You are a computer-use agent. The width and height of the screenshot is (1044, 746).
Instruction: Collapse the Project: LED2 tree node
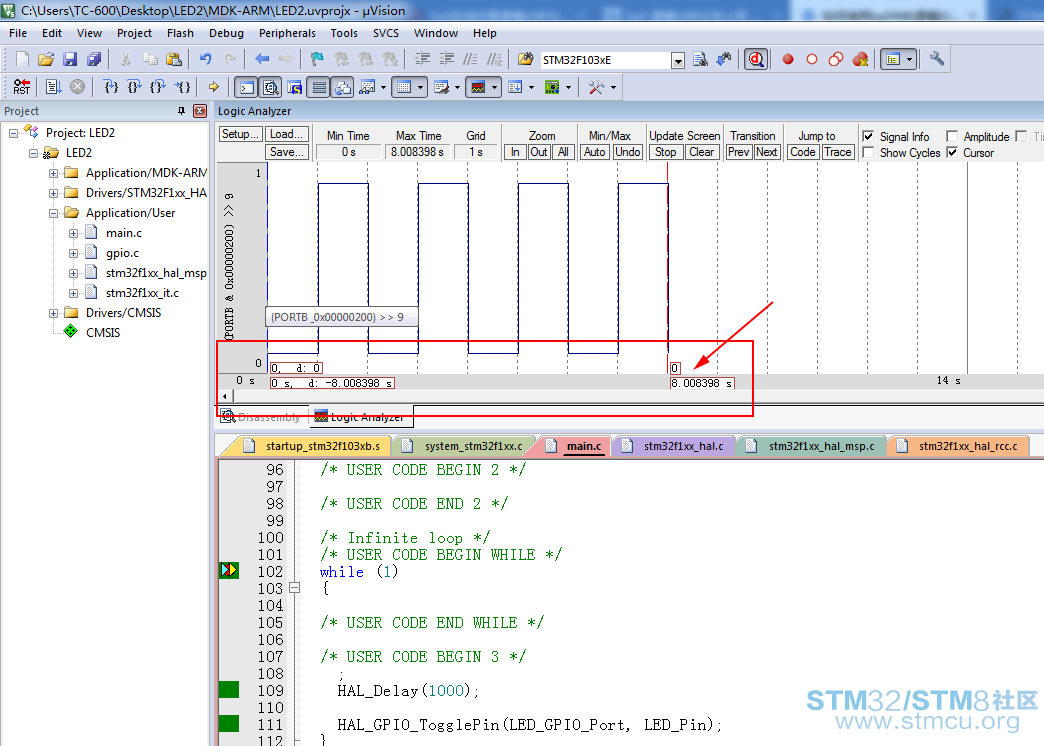pyautogui.click(x=13, y=133)
